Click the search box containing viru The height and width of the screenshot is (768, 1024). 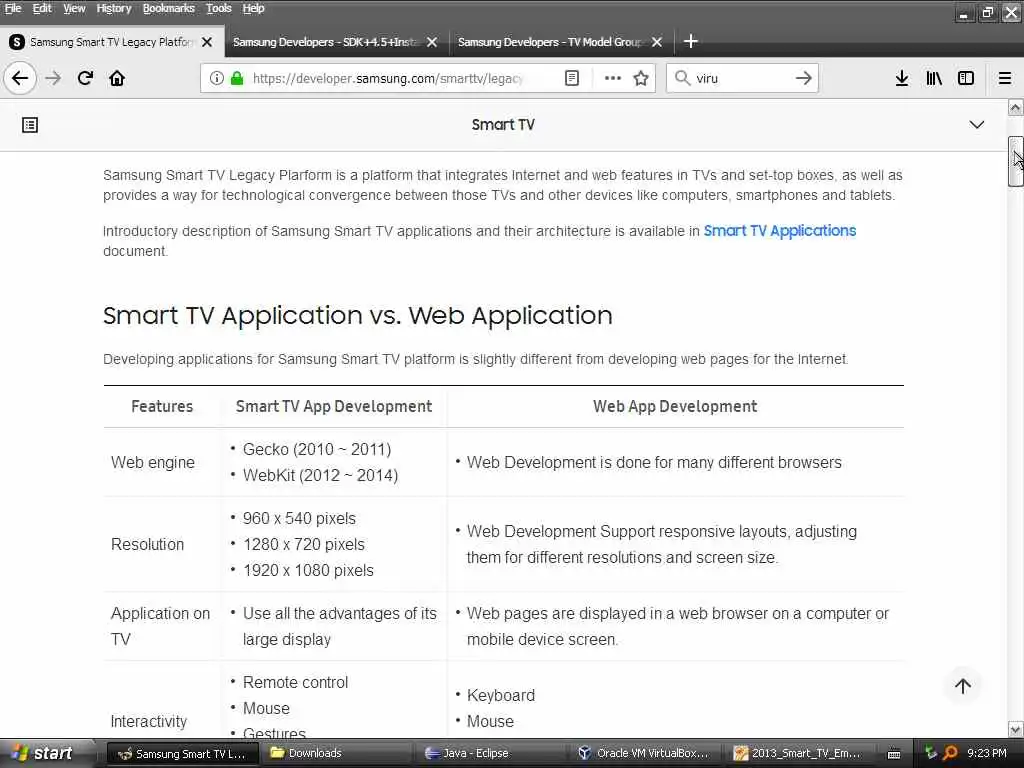tap(741, 78)
